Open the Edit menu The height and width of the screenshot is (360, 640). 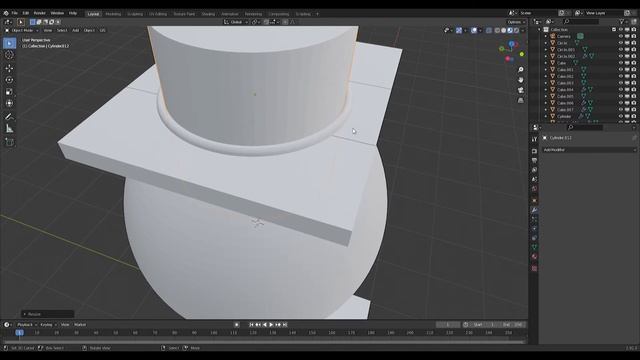pos(25,13)
